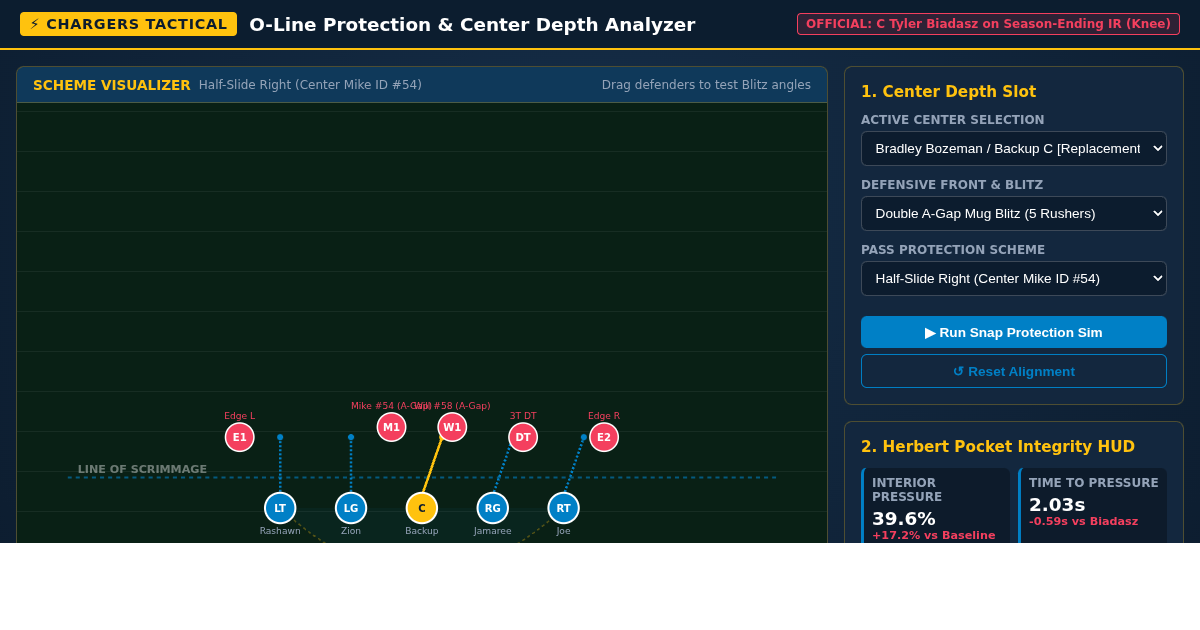Screen dimensions: 1200x630
Task: Click the 'Half-Slide Right (Center Mike ID #54)' subtitle
Action: click(x=310, y=85)
